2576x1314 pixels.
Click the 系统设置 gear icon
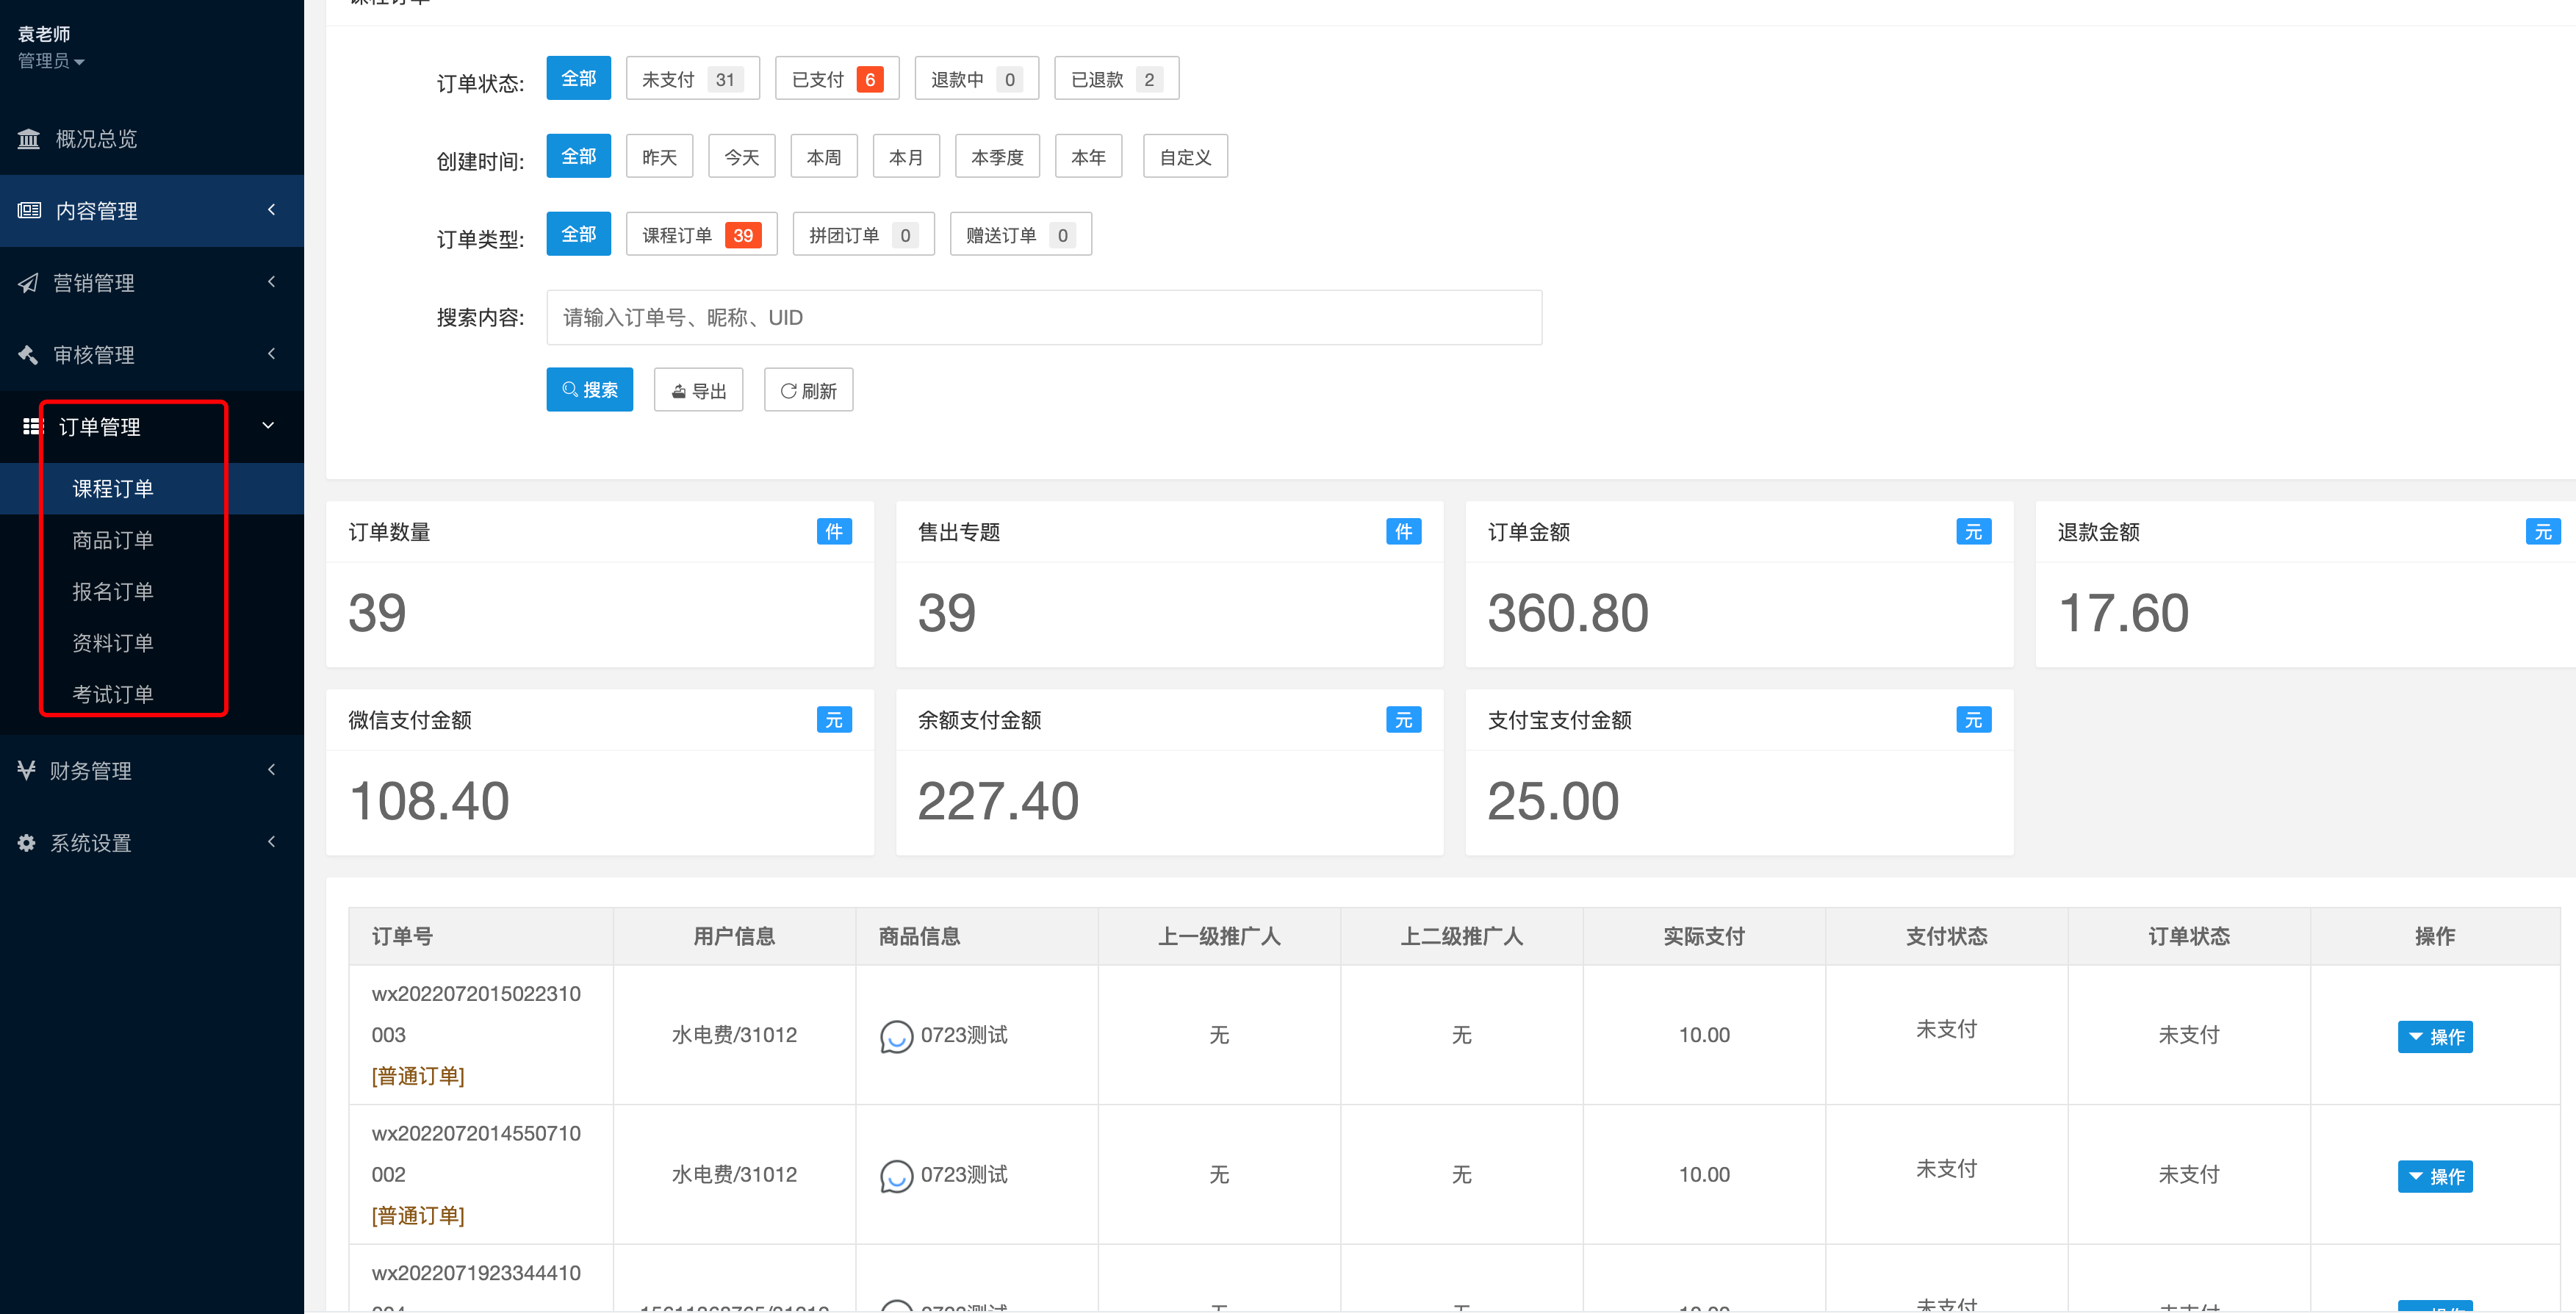pyautogui.click(x=27, y=843)
